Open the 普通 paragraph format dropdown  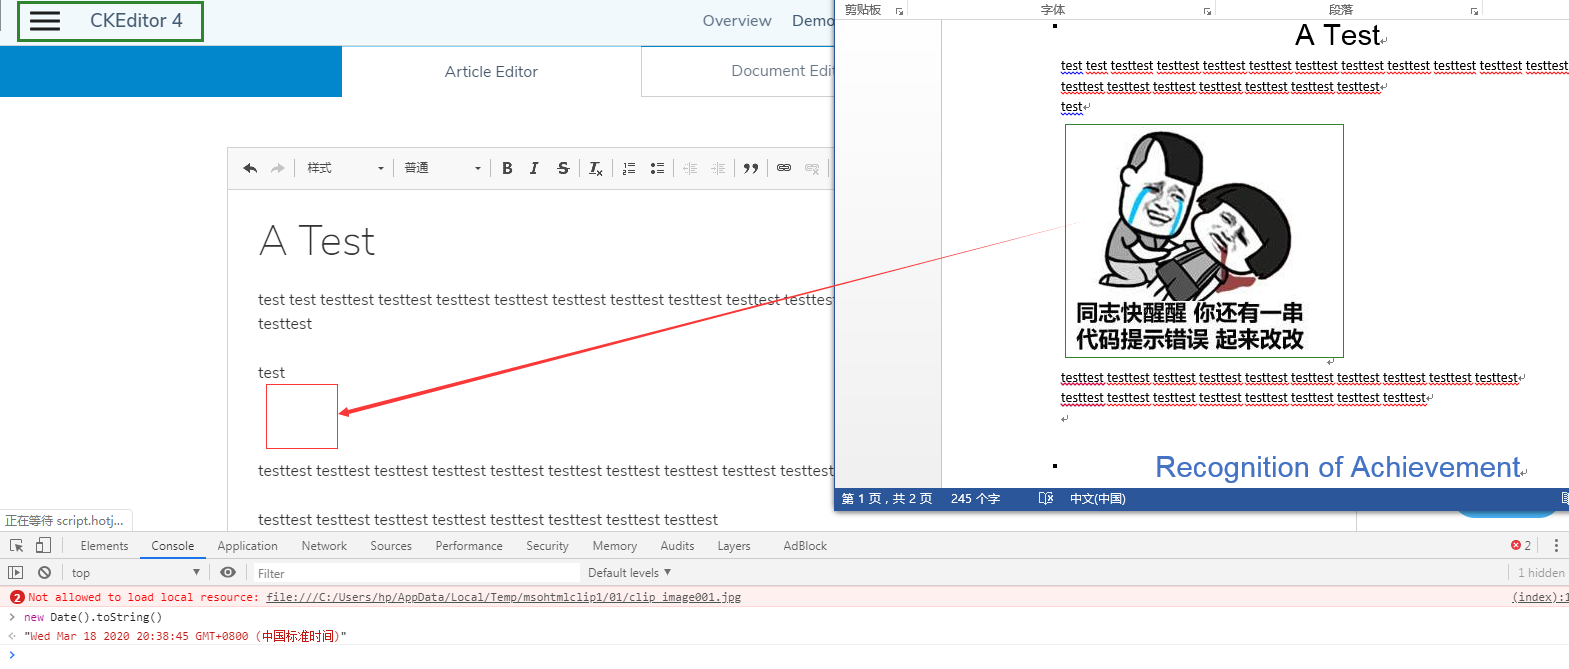[x=442, y=168]
